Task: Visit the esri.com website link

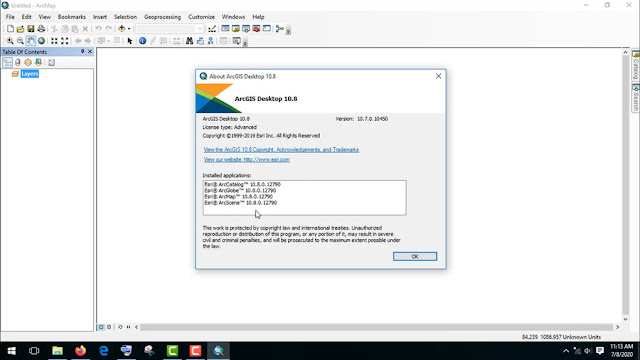Action: pyautogui.click(x=247, y=160)
